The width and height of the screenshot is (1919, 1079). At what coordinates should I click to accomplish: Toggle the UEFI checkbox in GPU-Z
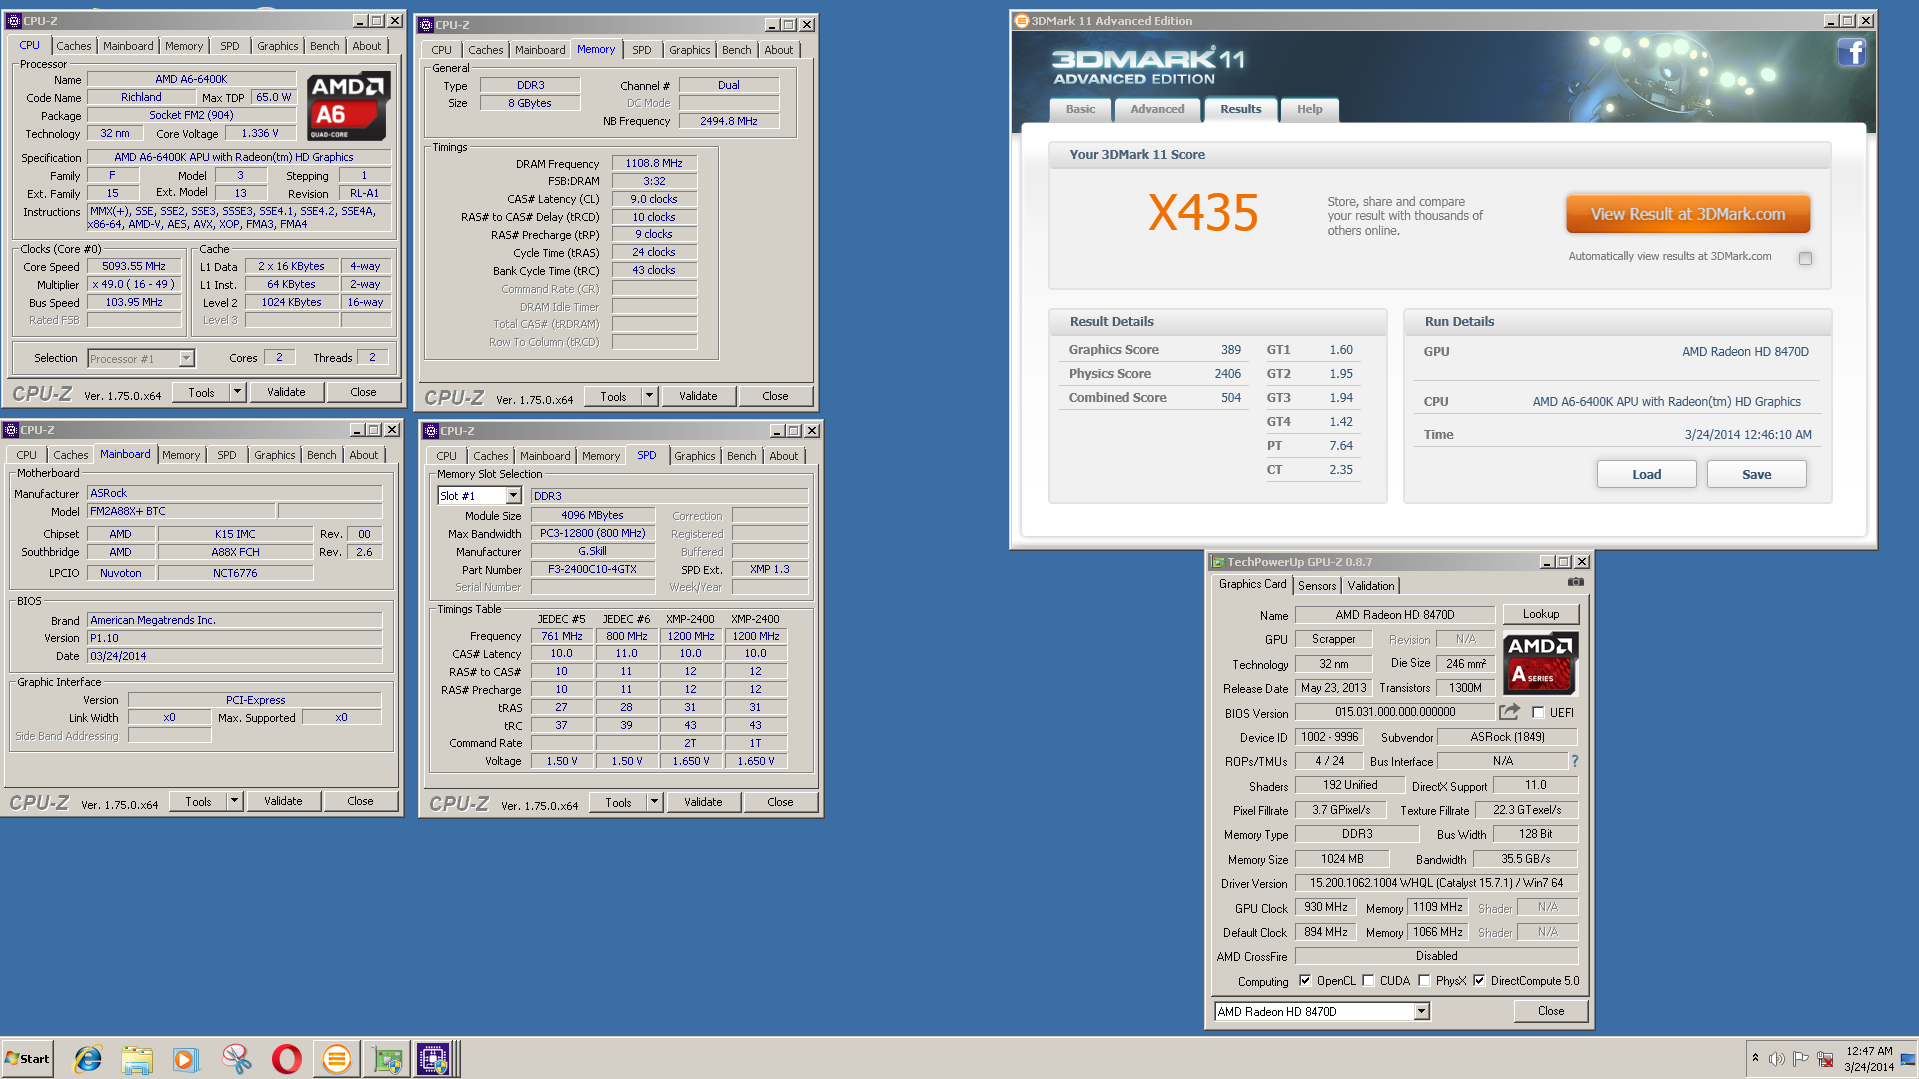pos(1538,713)
